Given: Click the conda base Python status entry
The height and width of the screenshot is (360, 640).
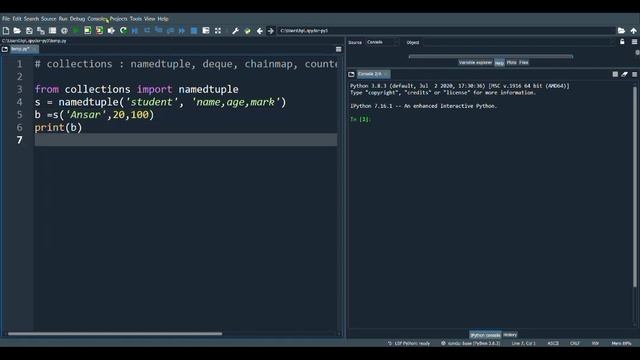Looking at the screenshot, I should tap(471, 343).
